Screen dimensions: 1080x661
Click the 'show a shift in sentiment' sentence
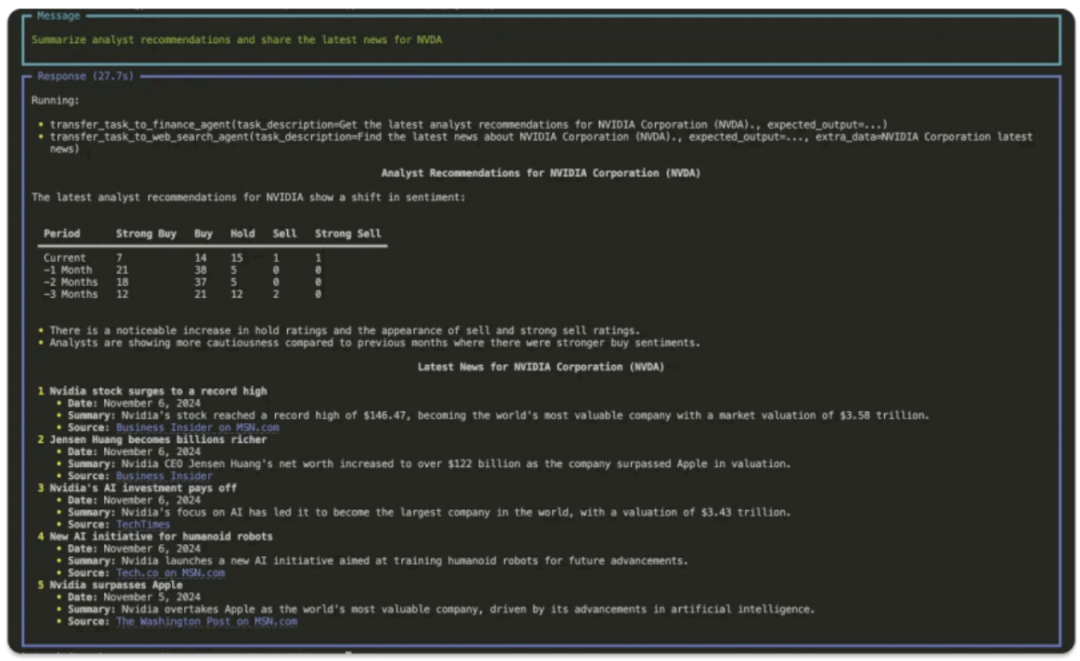(248, 197)
